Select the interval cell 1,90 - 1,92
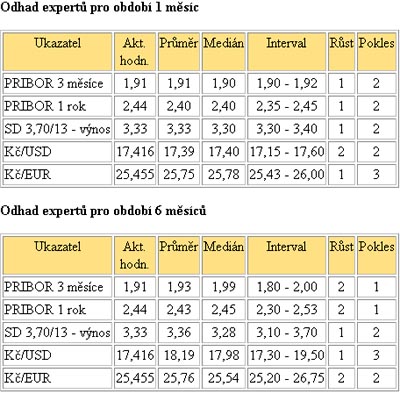This screenshot has width=400, height=394. pos(286,83)
